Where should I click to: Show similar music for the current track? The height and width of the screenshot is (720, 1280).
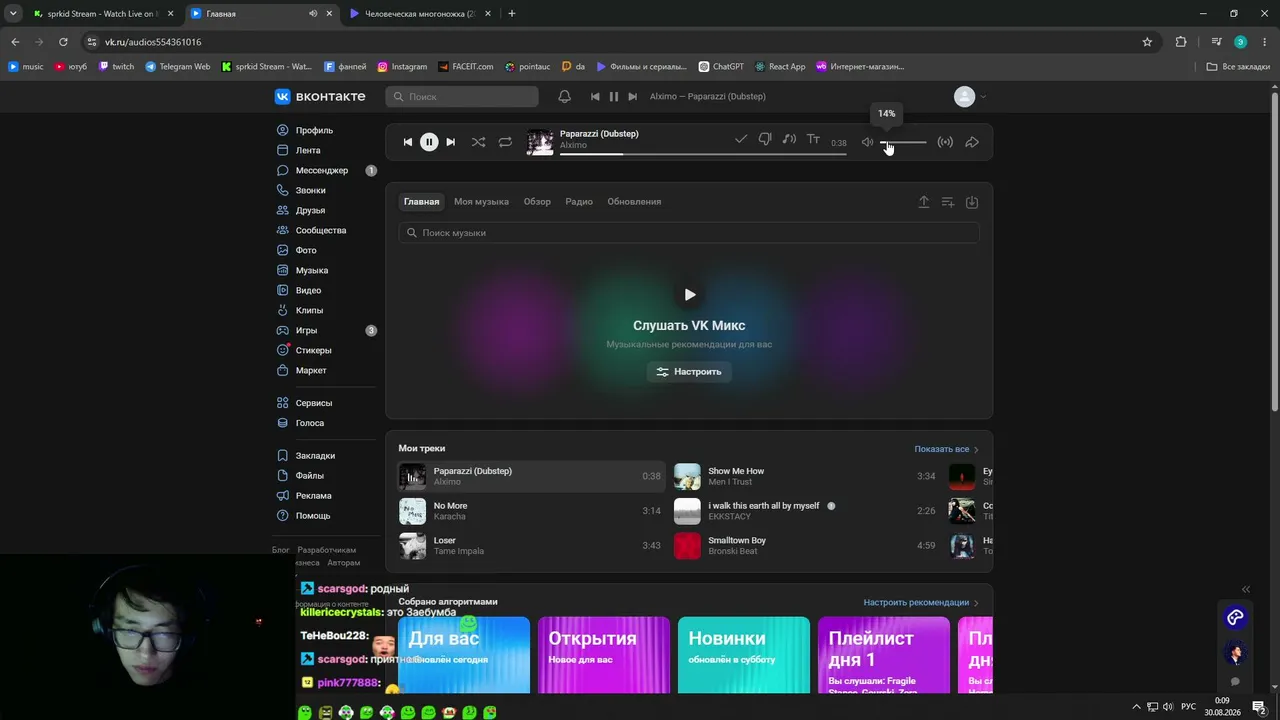[789, 140]
